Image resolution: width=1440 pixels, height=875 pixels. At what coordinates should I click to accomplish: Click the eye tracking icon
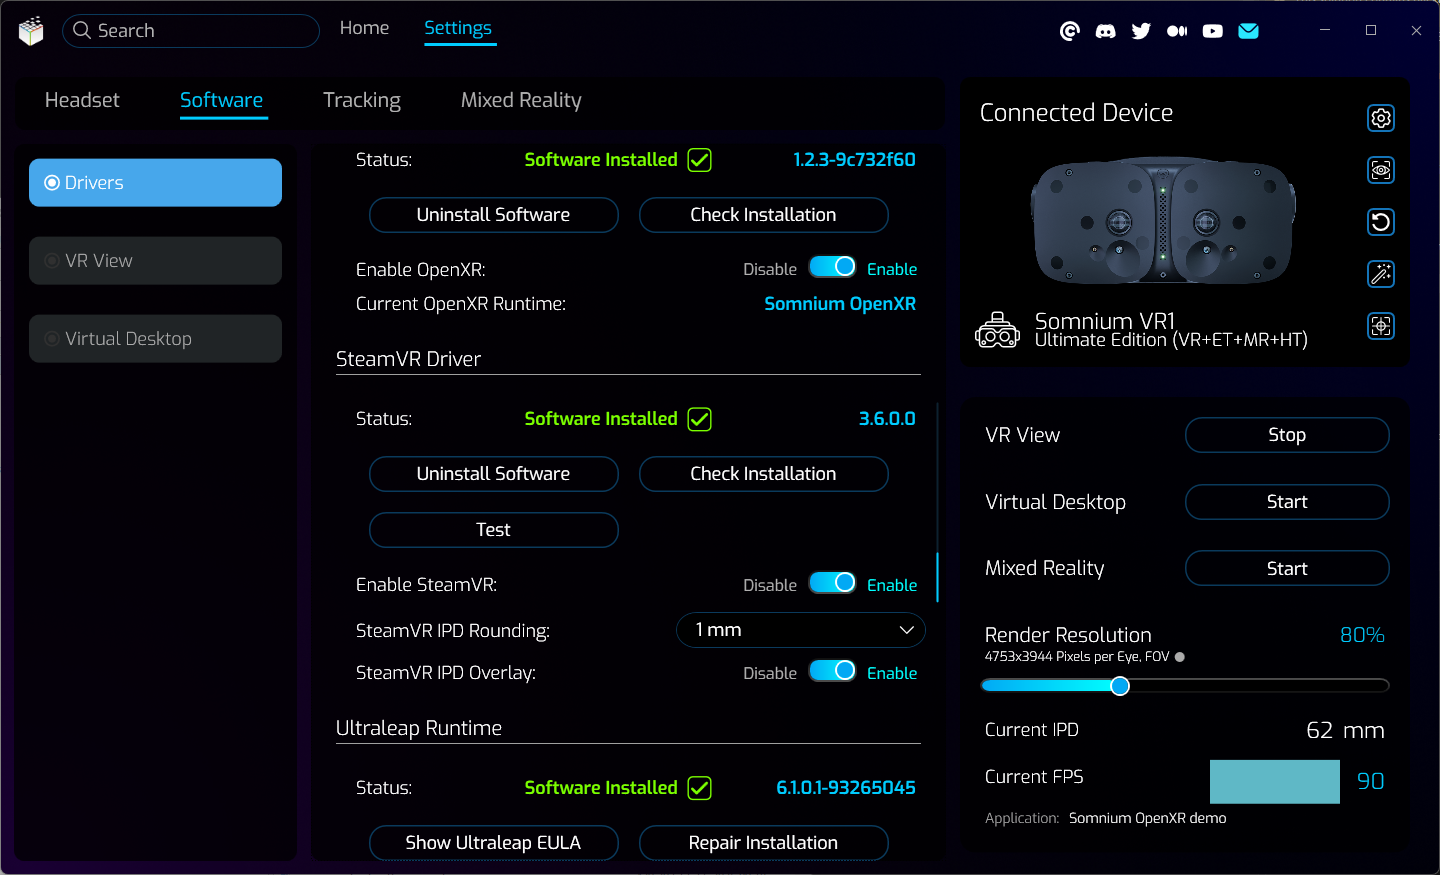click(1380, 170)
